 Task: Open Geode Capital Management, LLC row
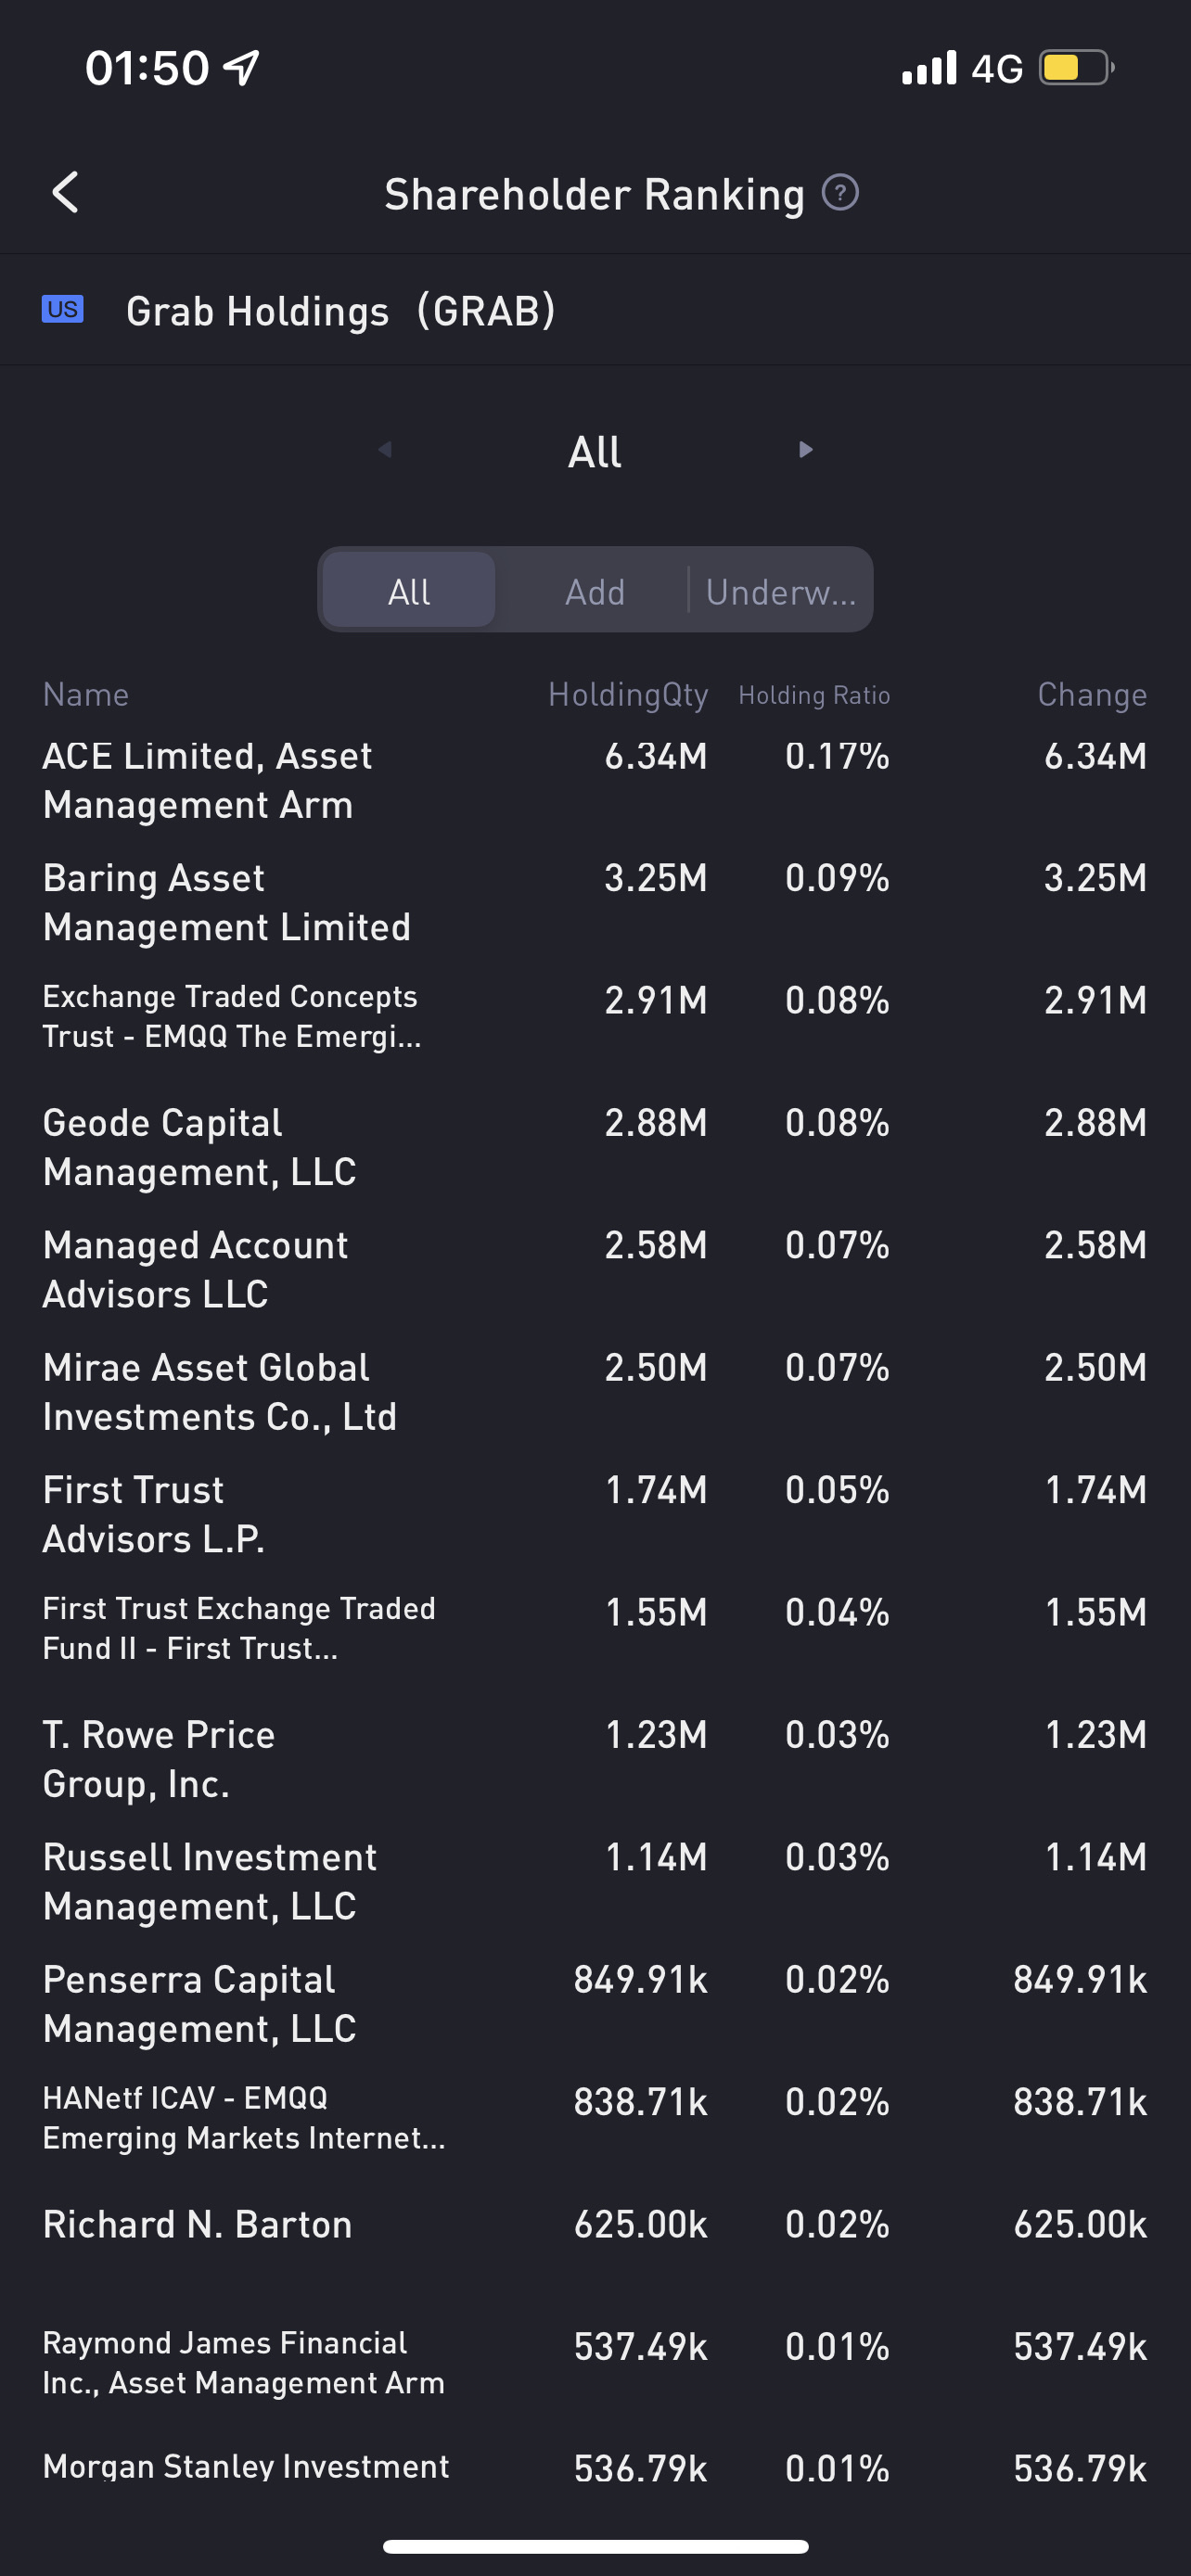pyautogui.click(x=200, y=1147)
